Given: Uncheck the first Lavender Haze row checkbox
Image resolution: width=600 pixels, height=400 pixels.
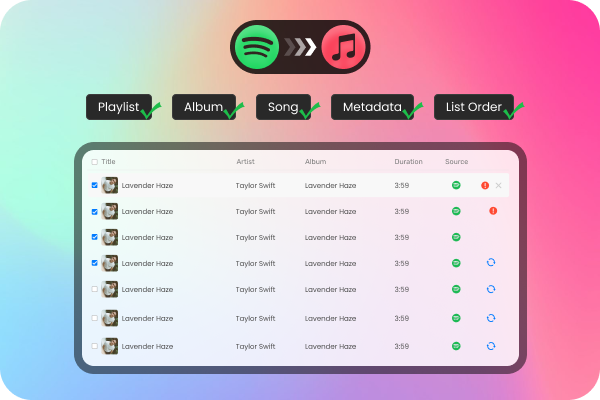Looking at the screenshot, I should (x=95, y=185).
